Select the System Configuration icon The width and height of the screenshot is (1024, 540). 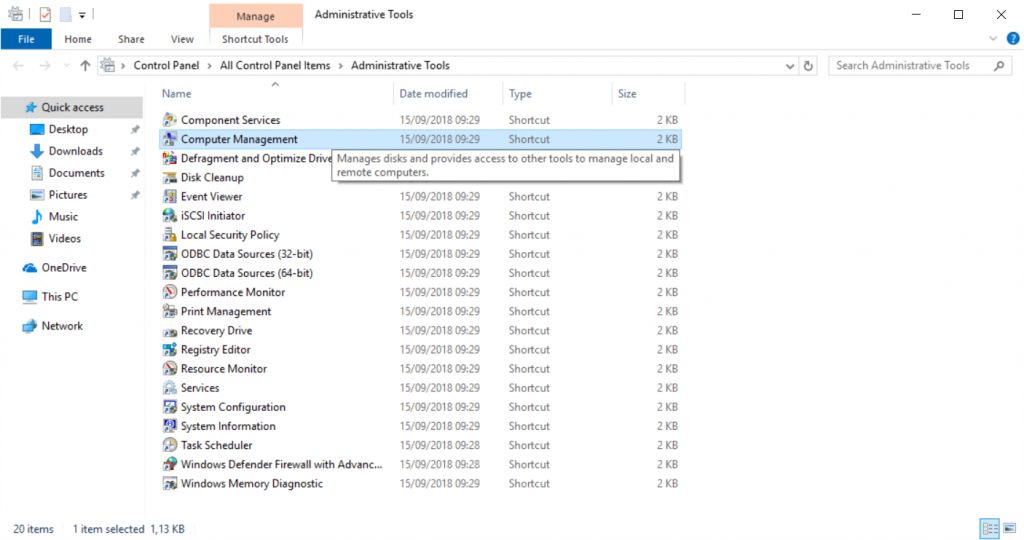coord(170,407)
